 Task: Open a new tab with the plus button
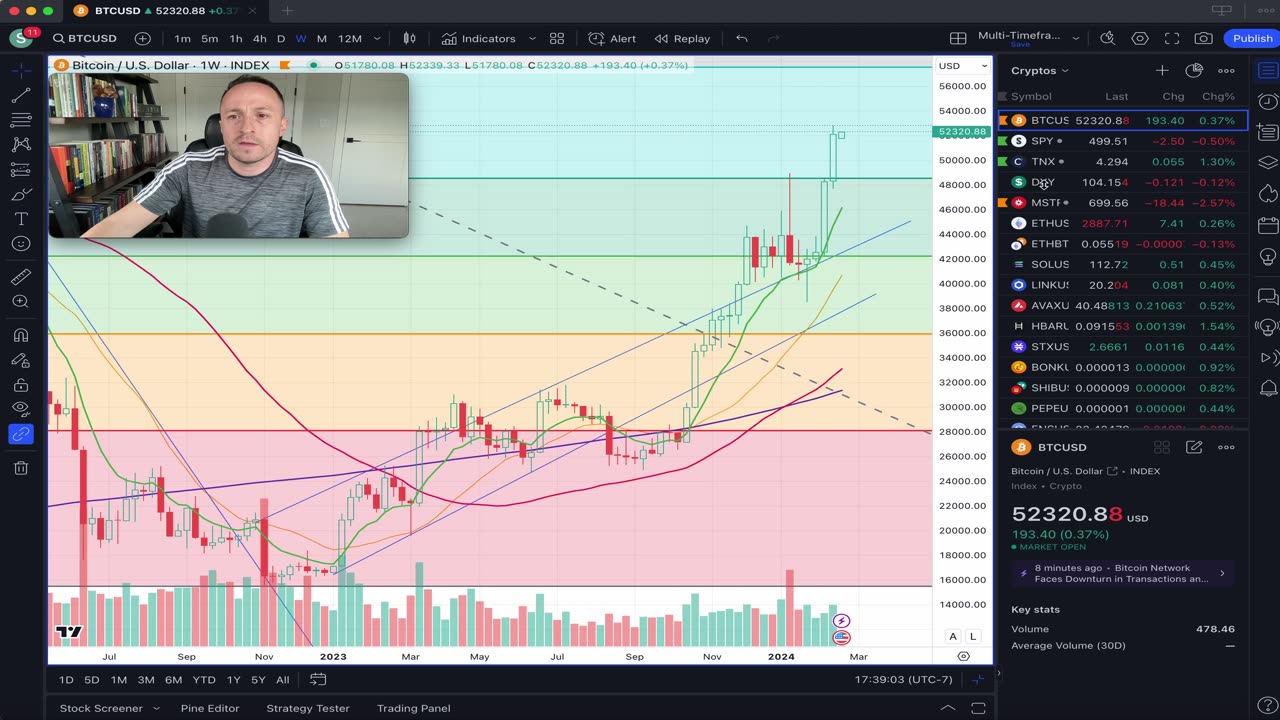(x=287, y=11)
